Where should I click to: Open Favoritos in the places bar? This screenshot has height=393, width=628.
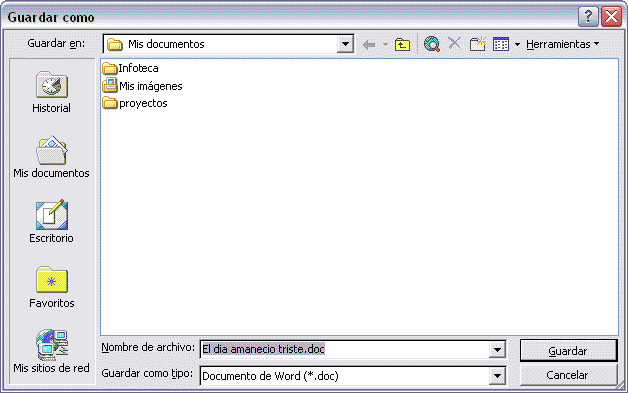[x=51, y=287]
